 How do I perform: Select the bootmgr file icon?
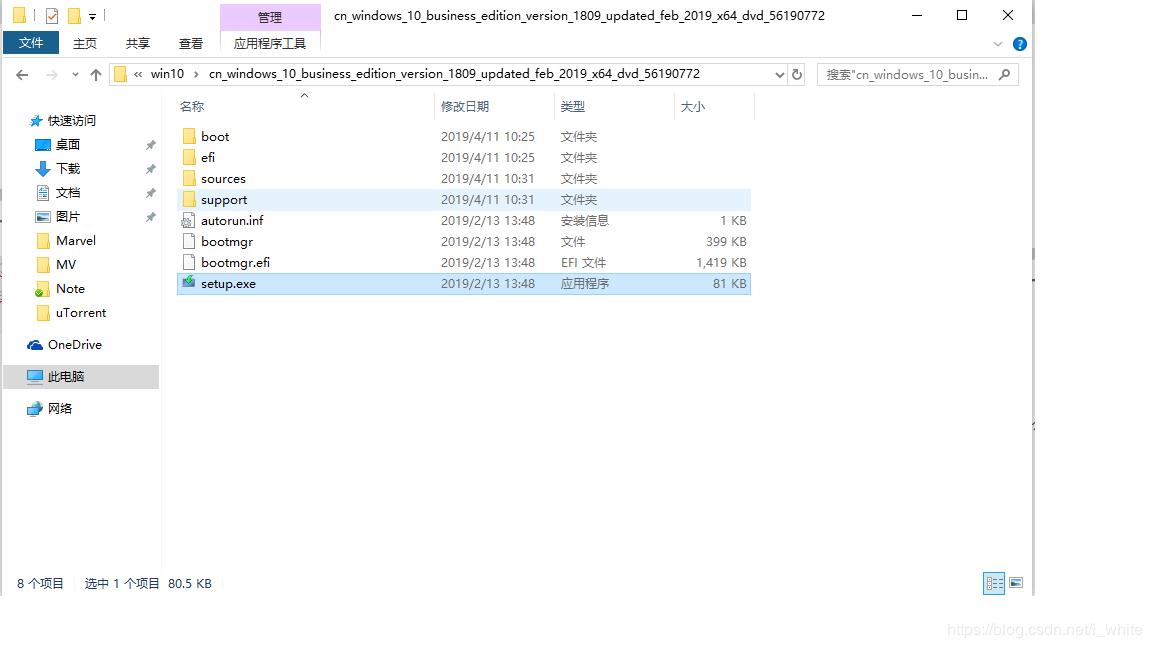click(x=189, y=242)
